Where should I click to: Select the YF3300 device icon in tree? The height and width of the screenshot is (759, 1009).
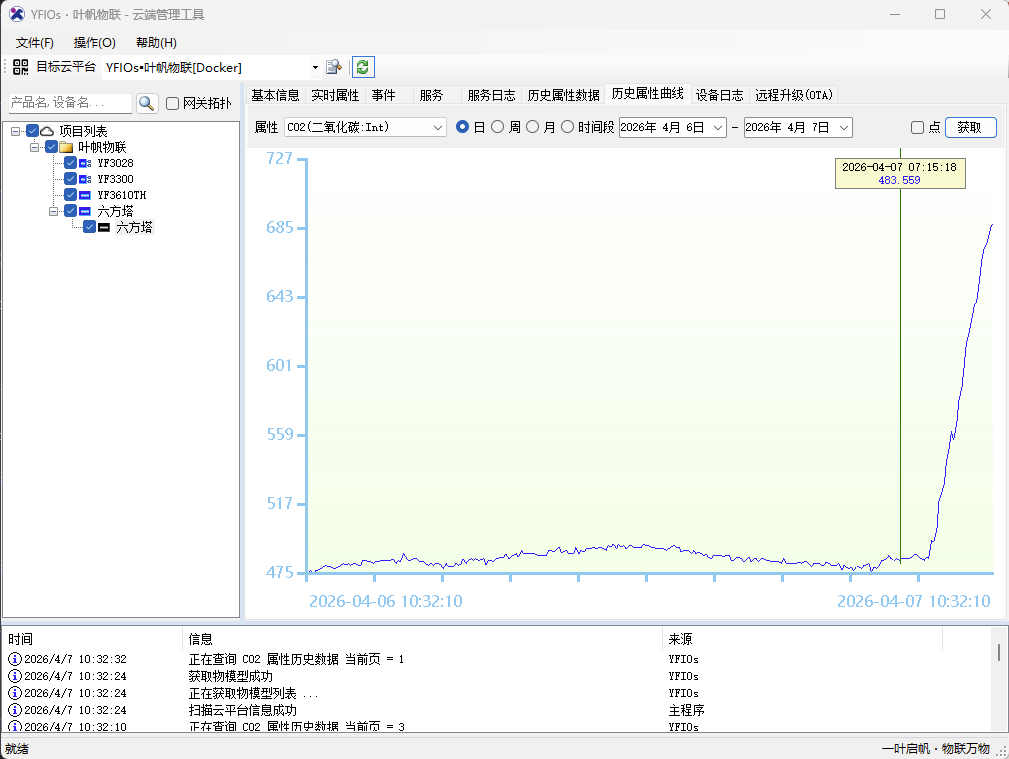pos(85,179)
